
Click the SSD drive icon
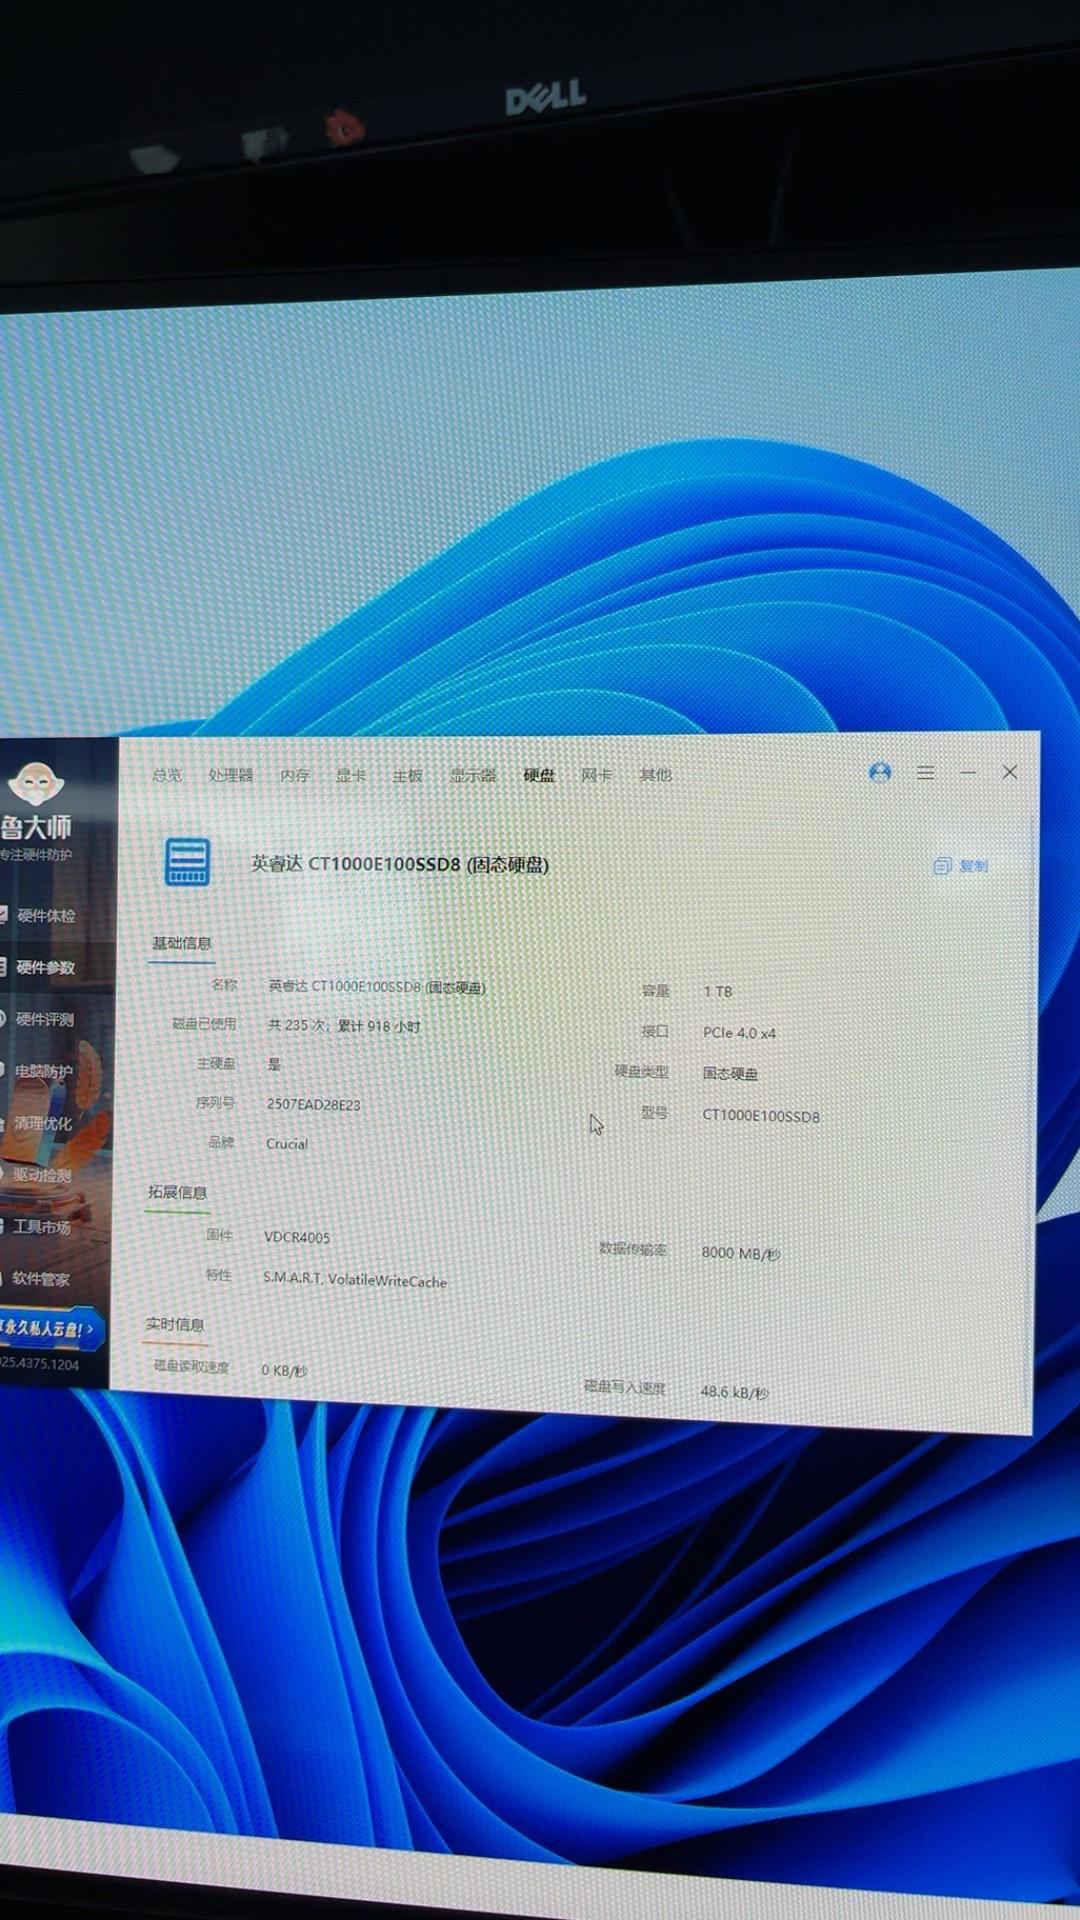coord(187,861)
